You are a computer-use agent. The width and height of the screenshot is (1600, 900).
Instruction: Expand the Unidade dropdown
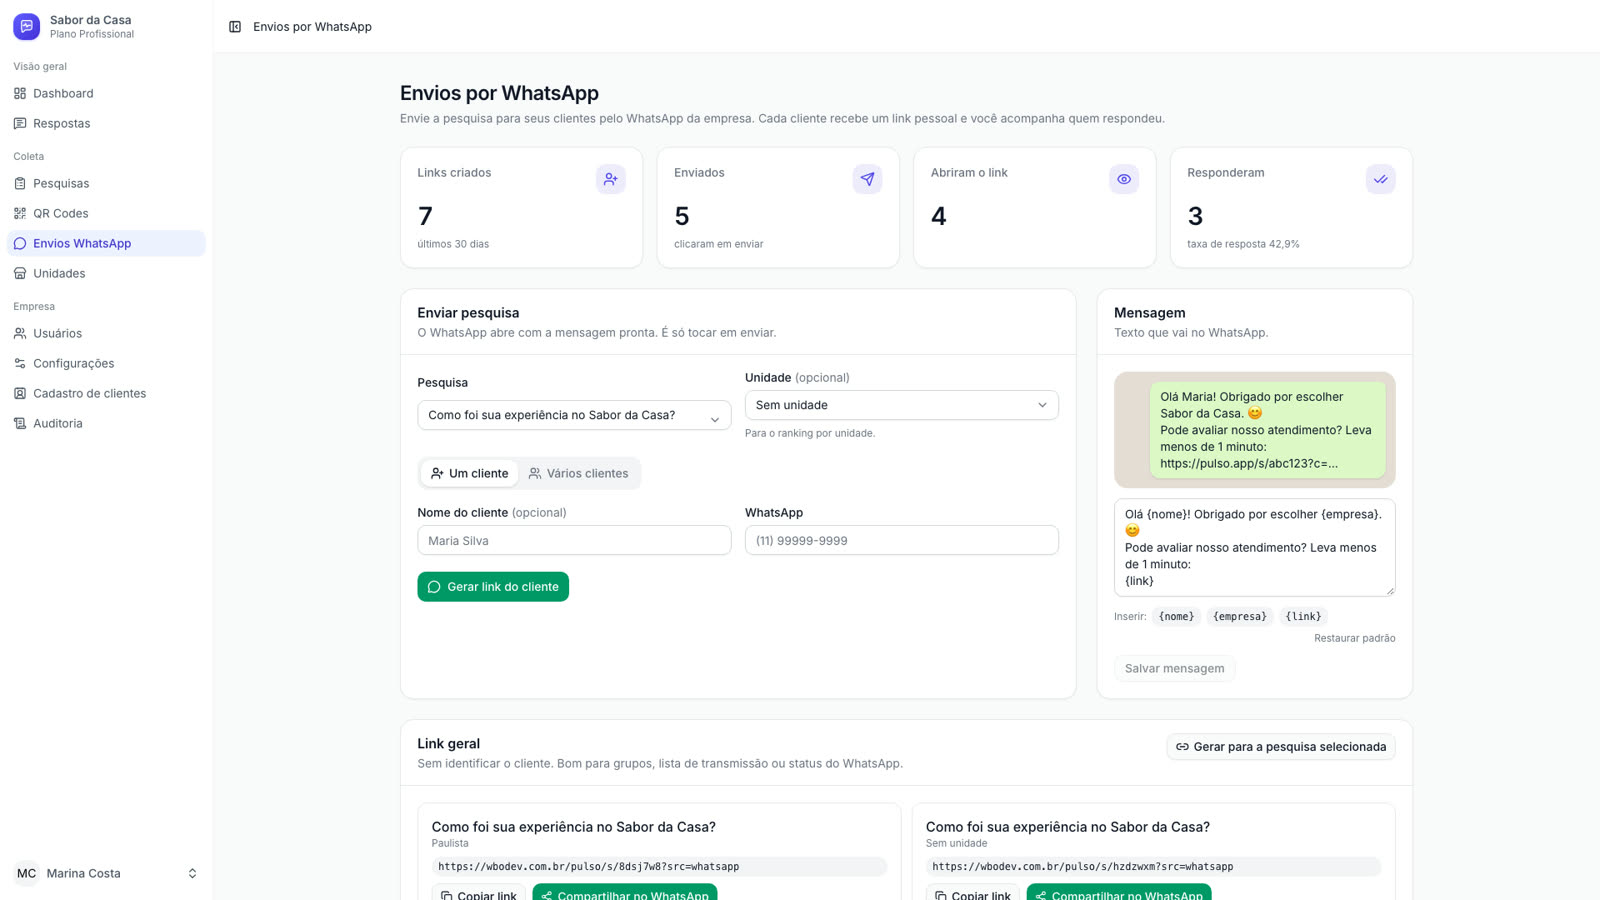point(901,405)
